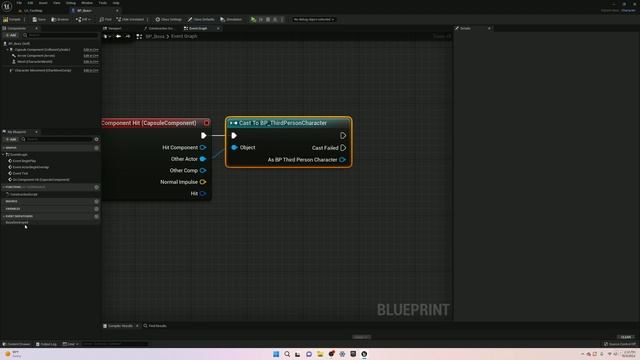Open the Help menu
640x360 pixels.
[x=116, y=3]
